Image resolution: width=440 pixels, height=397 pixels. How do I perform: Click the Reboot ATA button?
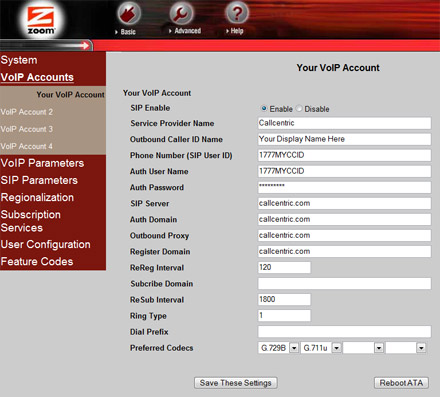(401, 383)
